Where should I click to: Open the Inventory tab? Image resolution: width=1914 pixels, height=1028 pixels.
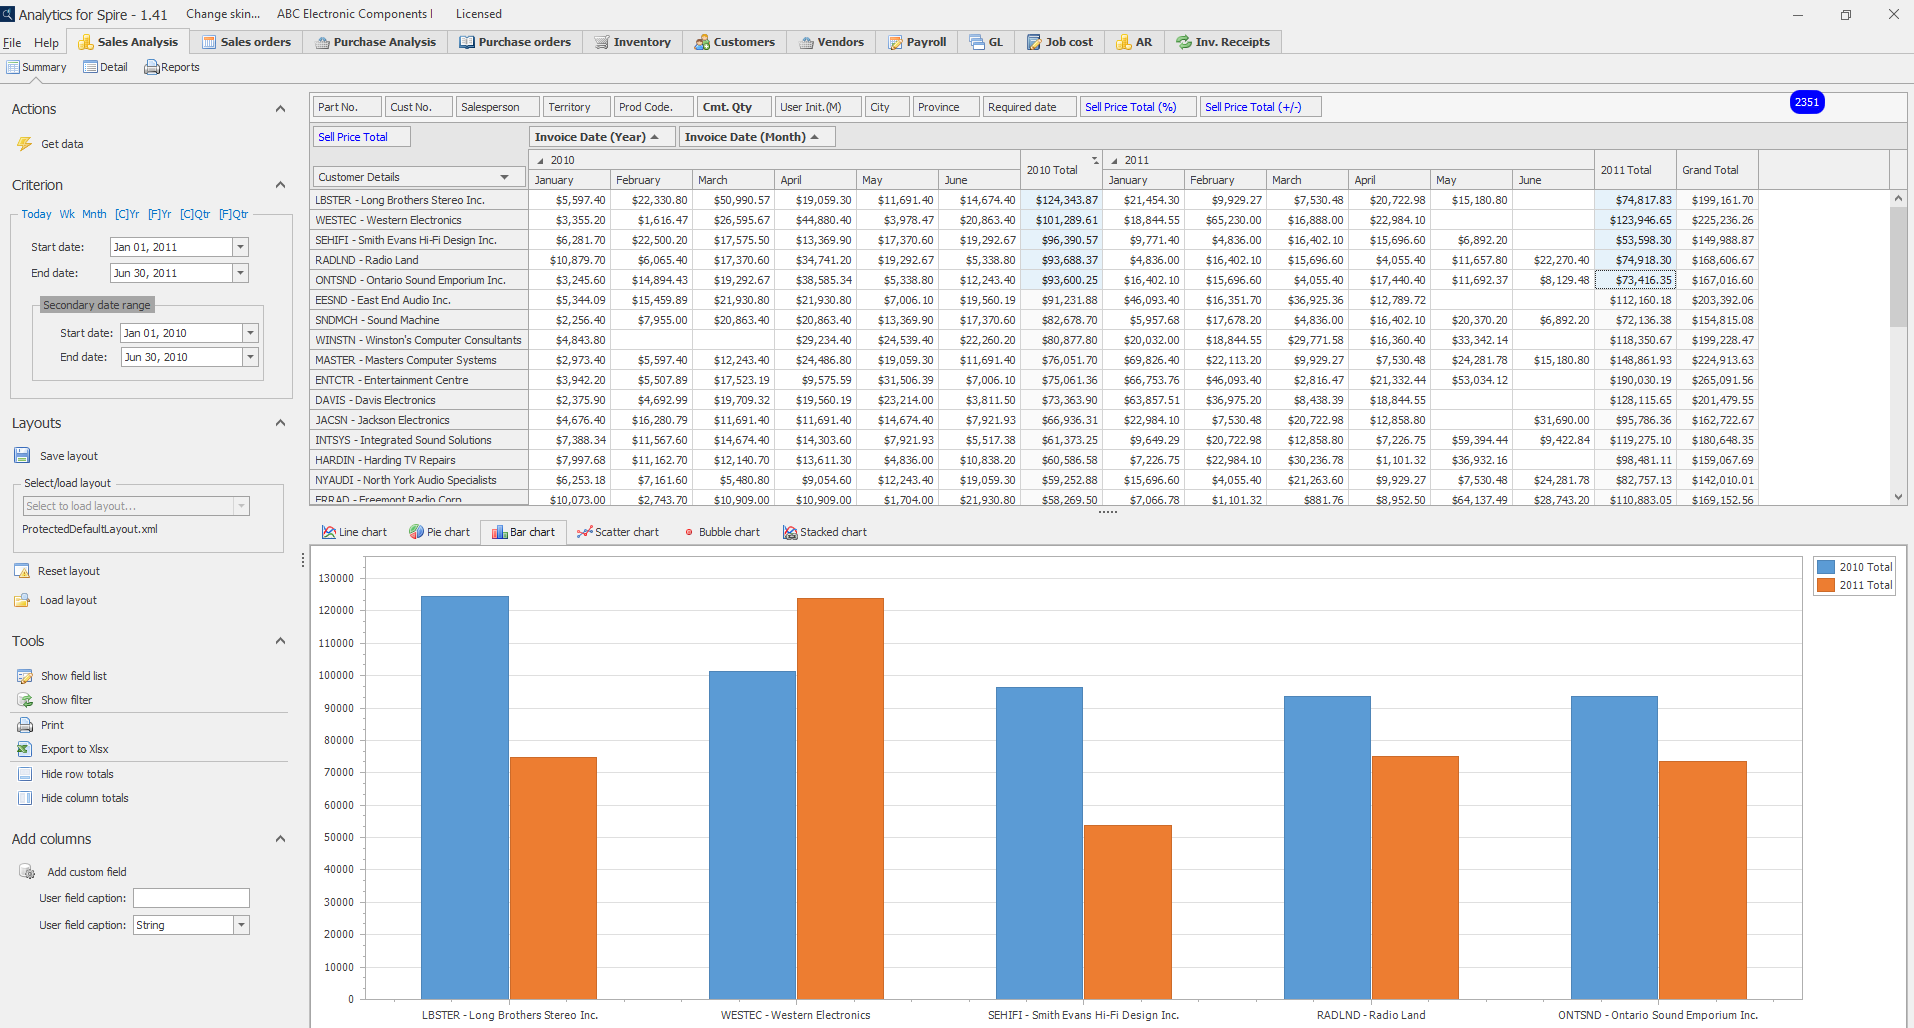[632, 42]
